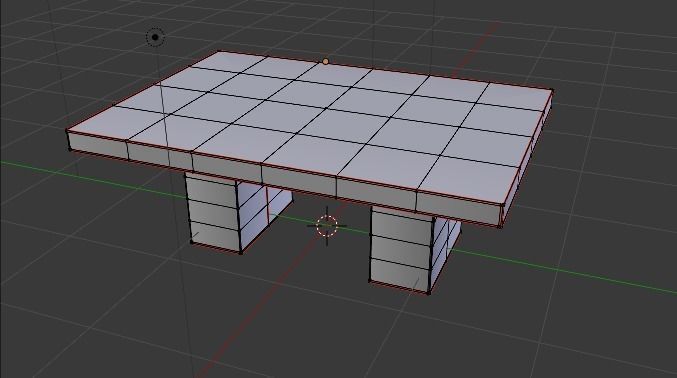Image resolution: width=677 pixels, height=378 pixels.
Task: Click the 3D cursor crosshair in viewport
Action: (x=327, y=226)
